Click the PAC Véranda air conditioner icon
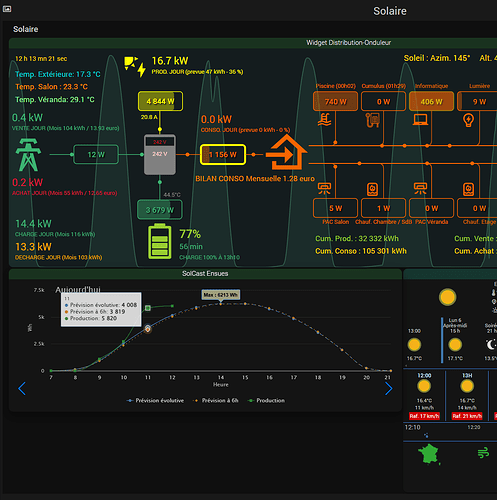Viewport: 497px width, 500px height. point(420,189)
